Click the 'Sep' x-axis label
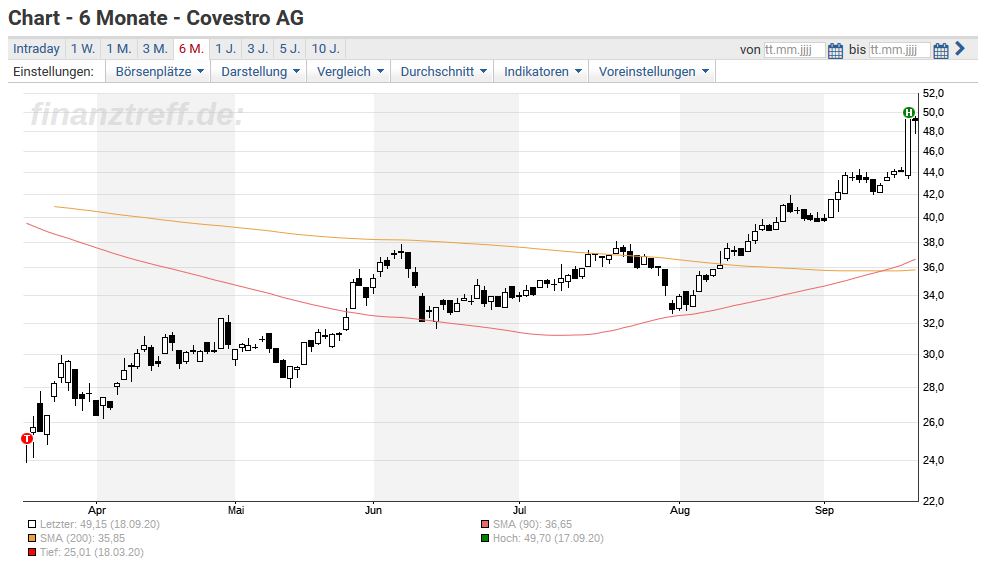 click(824, 510)
